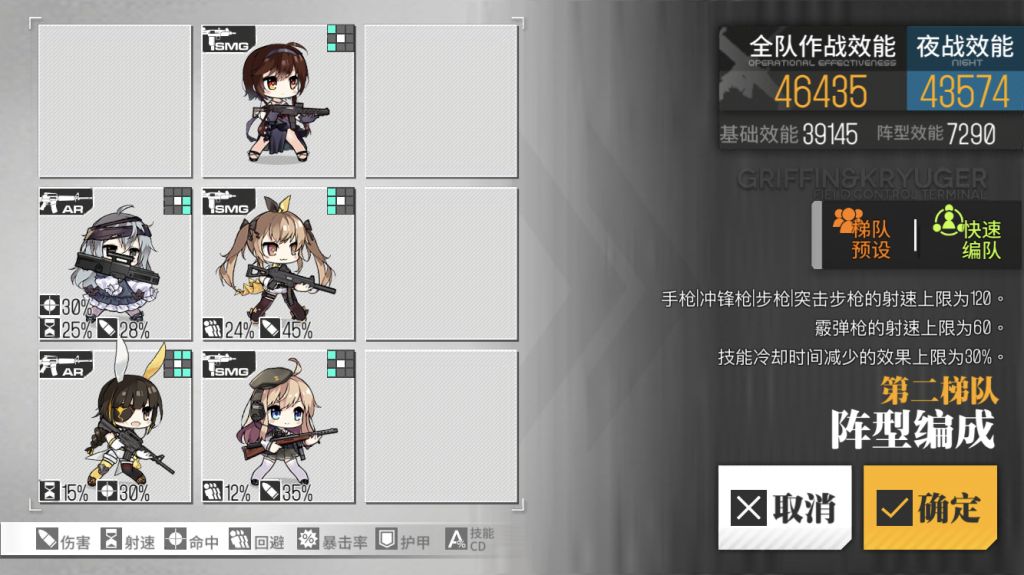This screenshot has width=1024, height=575.
Task: Click the 射速 rate-of-fire legend icon
Action: coord(111,540)
